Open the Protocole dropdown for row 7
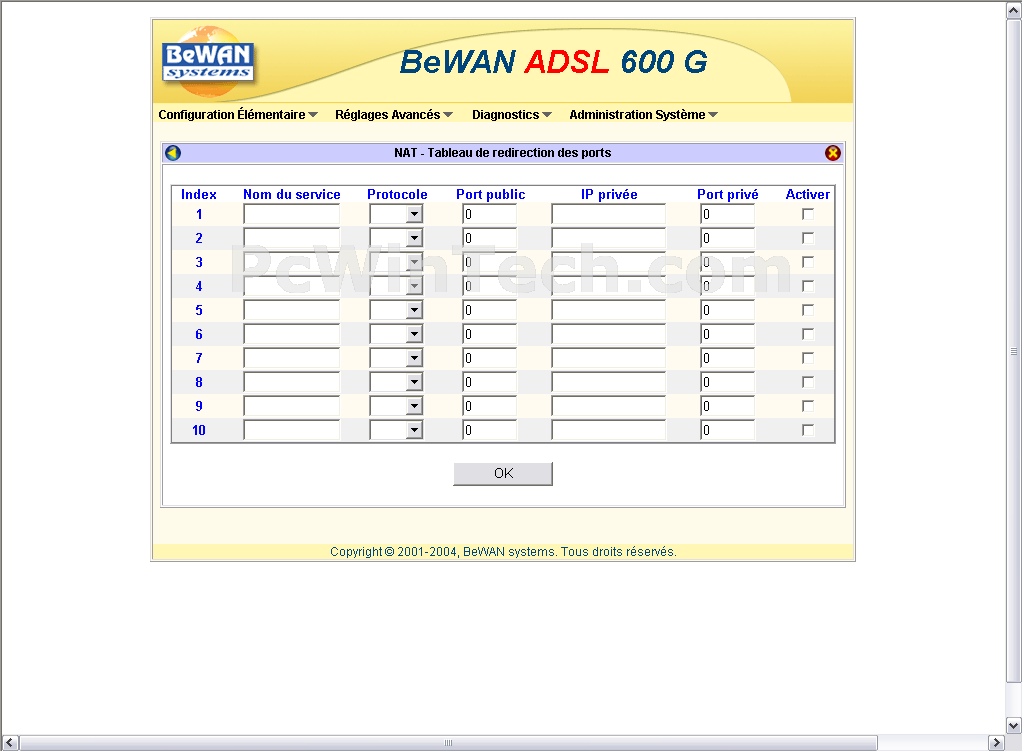The width and height of the screenshot is (1022, 751). pos(396,358)
